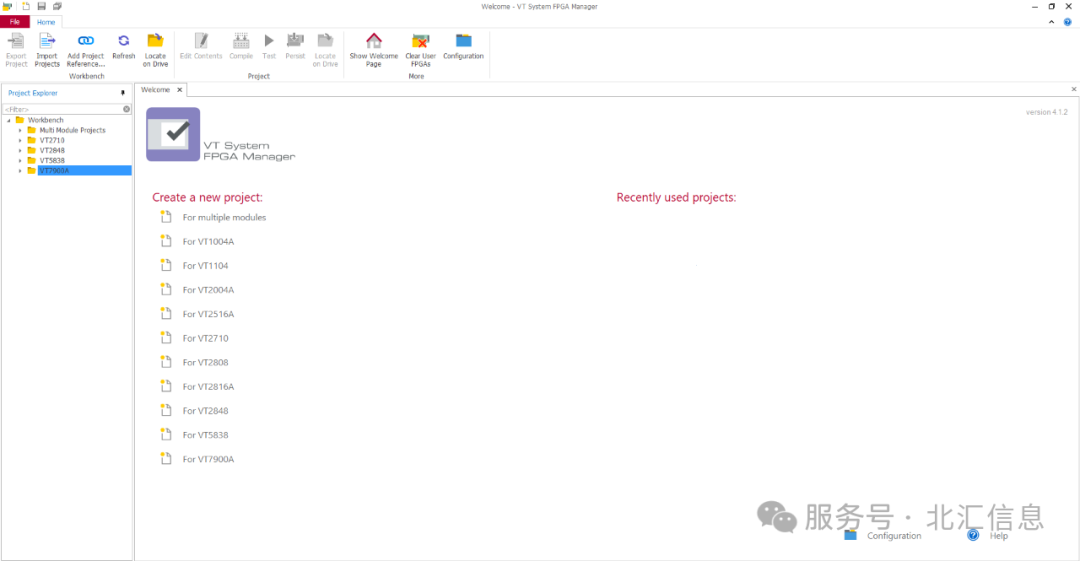Click Locate on Drive in Project group

(x=325, y=50)
